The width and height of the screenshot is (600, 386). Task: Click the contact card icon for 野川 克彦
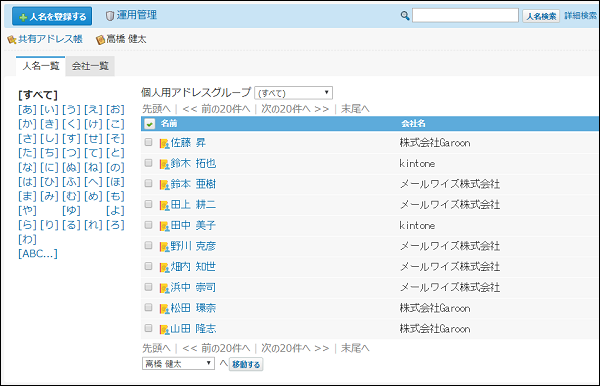pos(165,247)
